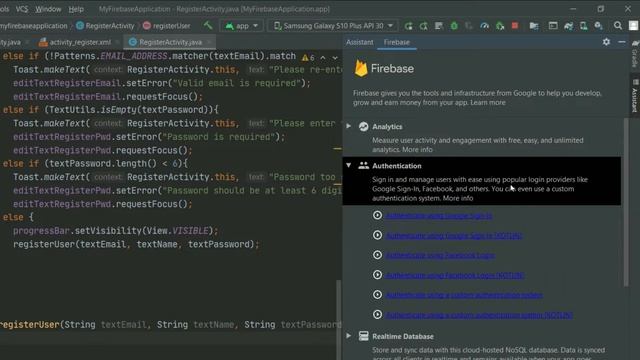The image size is (640, 360).
Task: Open the VCS menu
Action: pos(22,9)
